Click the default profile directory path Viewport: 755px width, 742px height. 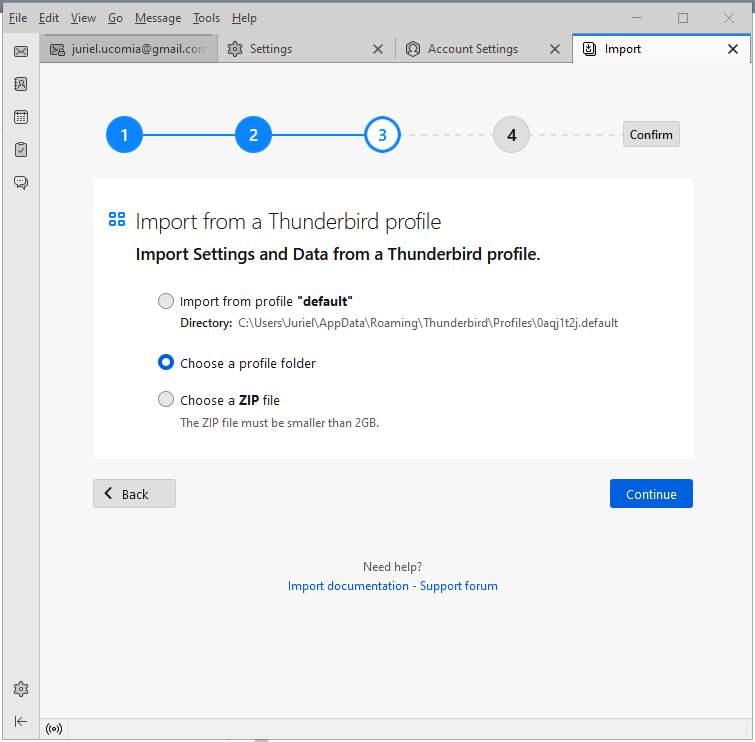[428, 323]
